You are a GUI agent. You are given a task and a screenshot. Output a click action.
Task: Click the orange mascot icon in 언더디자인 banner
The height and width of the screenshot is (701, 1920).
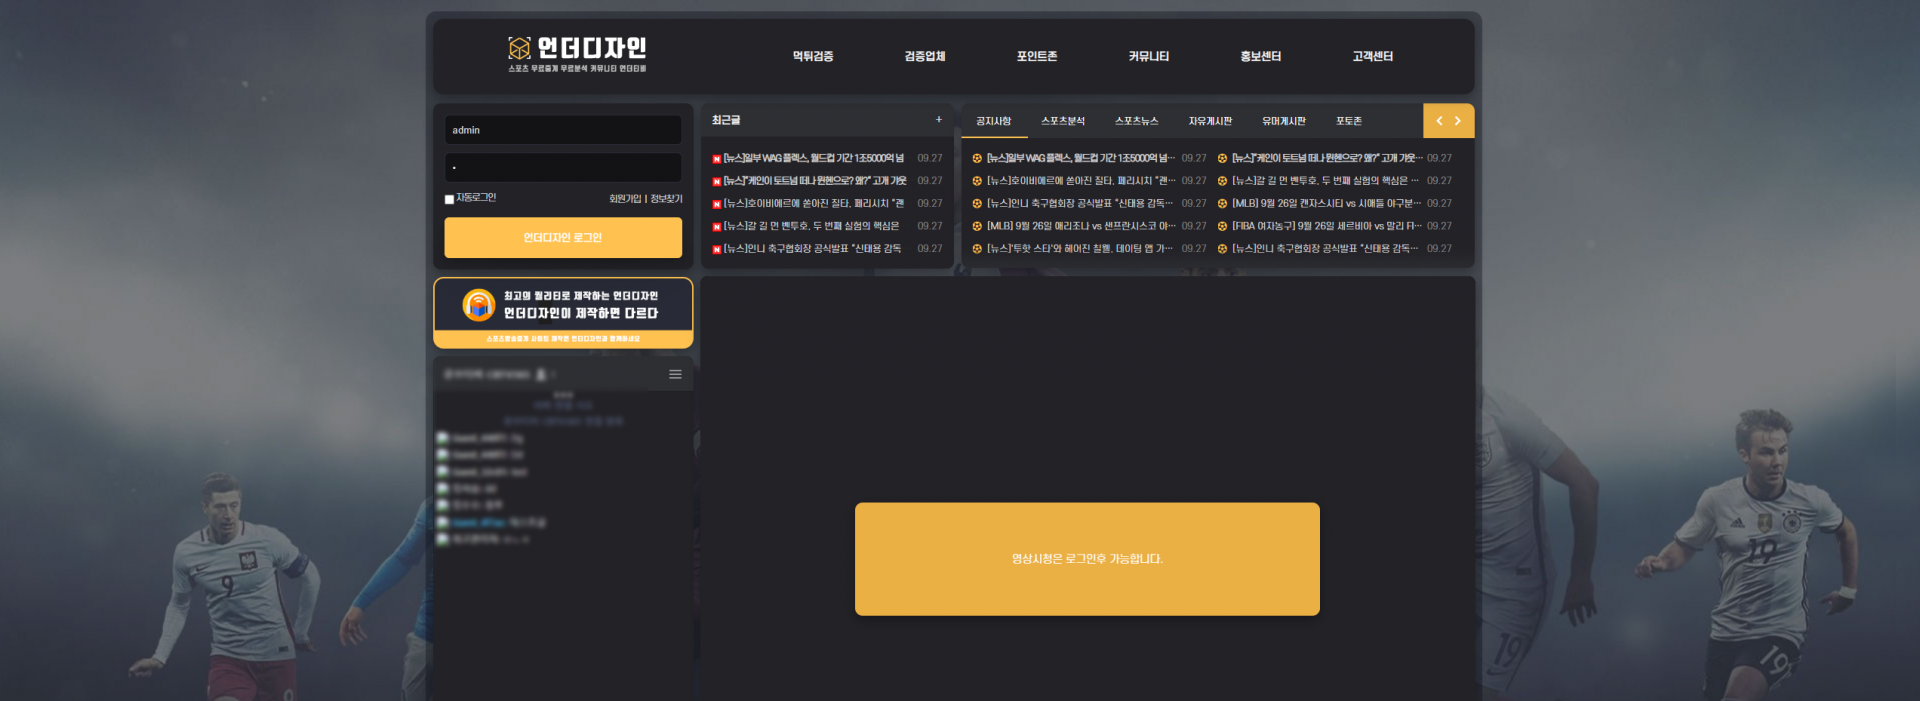tap(479, 305)
